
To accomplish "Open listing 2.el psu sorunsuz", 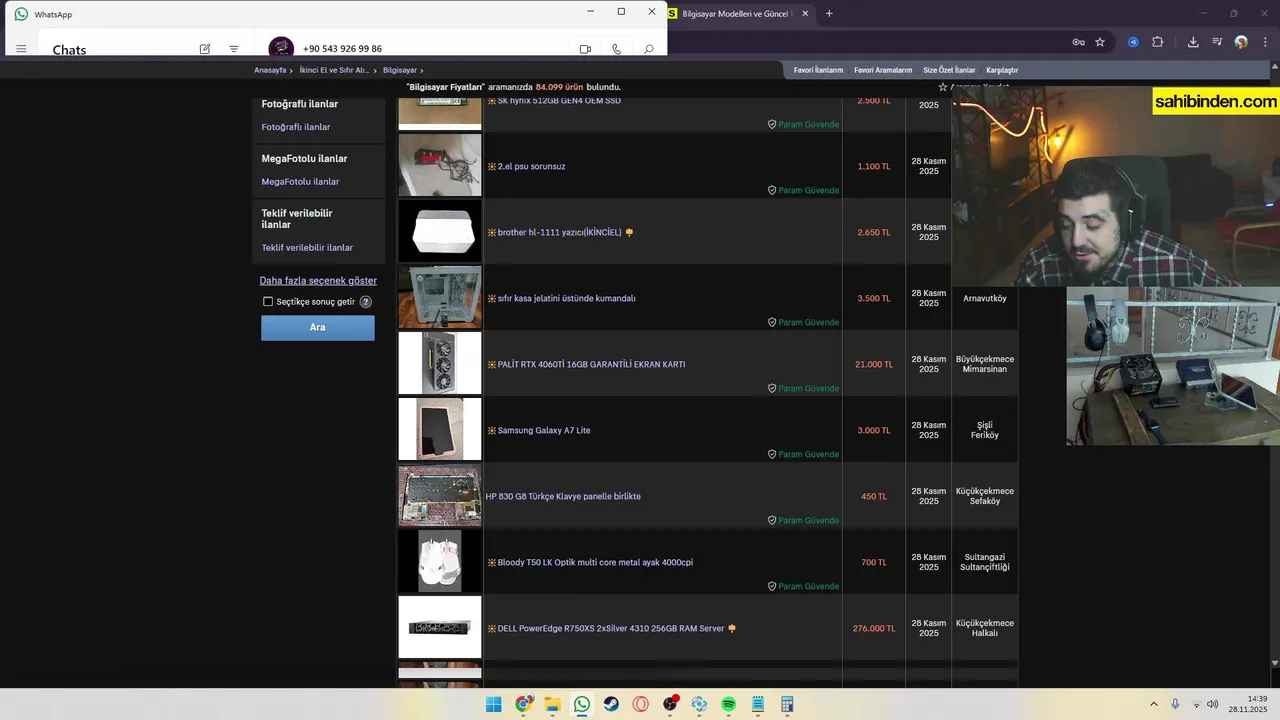I will pyautogui.click(x=531, y=166).
